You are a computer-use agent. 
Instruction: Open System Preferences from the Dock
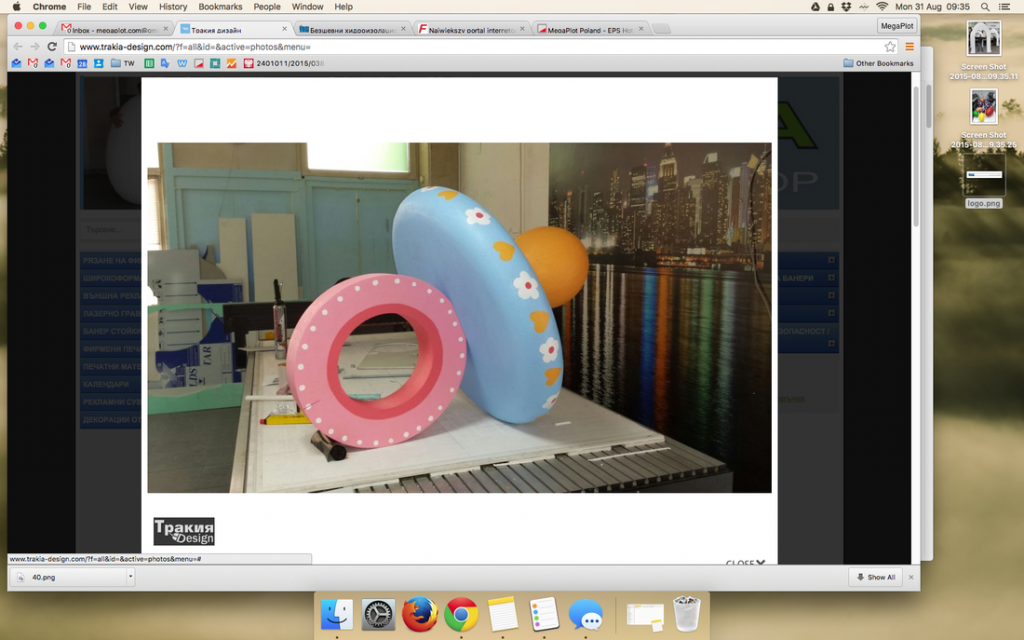click(x=379, y=614)
